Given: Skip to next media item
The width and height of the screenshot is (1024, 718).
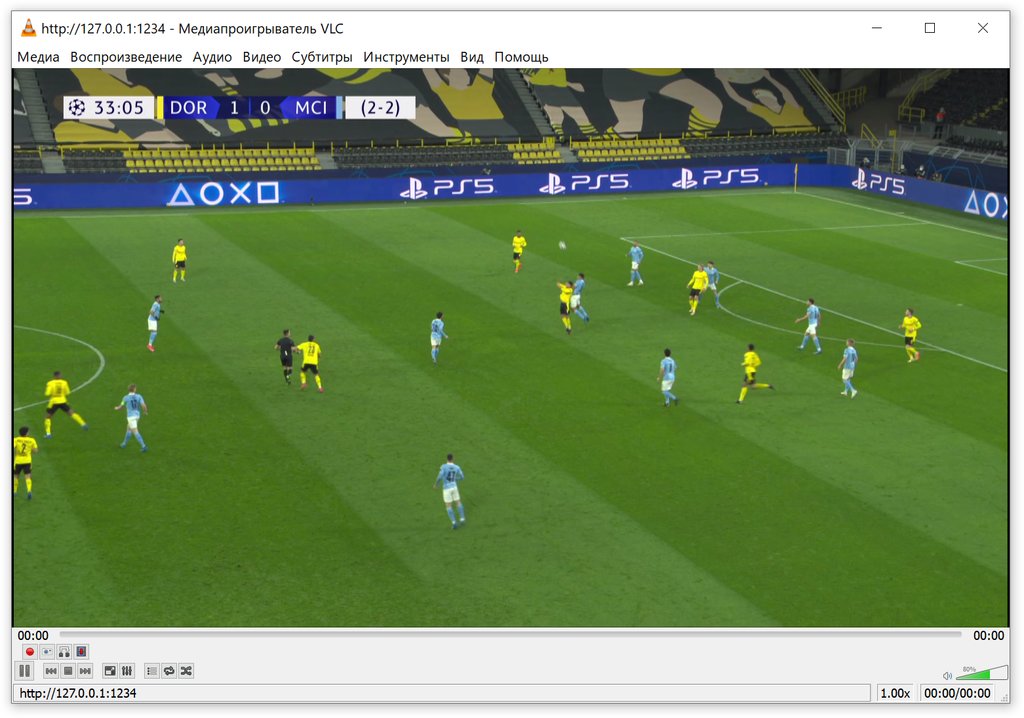Looking at the screenshot, I should (86, 671).
